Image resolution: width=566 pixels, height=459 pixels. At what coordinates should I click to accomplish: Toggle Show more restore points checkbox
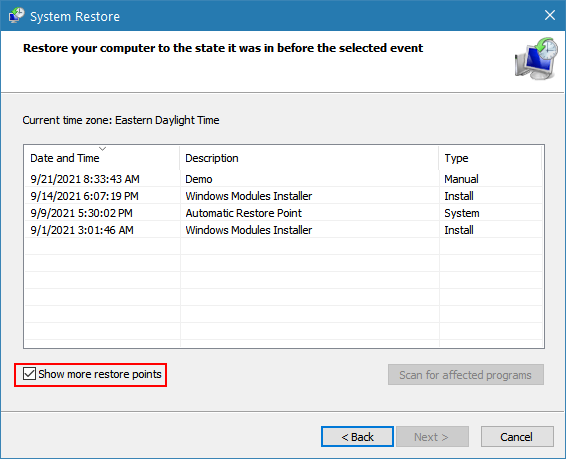coord(29,374)
